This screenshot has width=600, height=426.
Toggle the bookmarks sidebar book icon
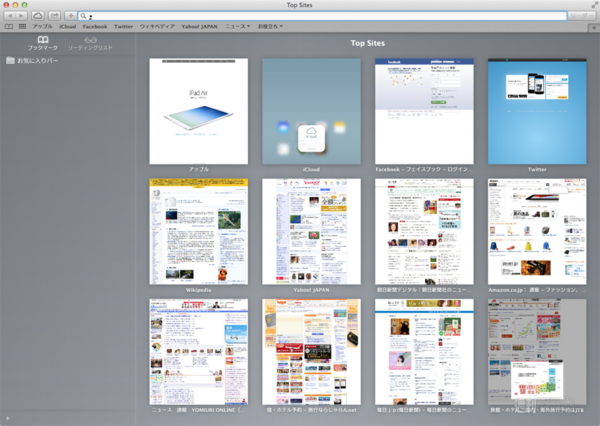tap(9, 26)
